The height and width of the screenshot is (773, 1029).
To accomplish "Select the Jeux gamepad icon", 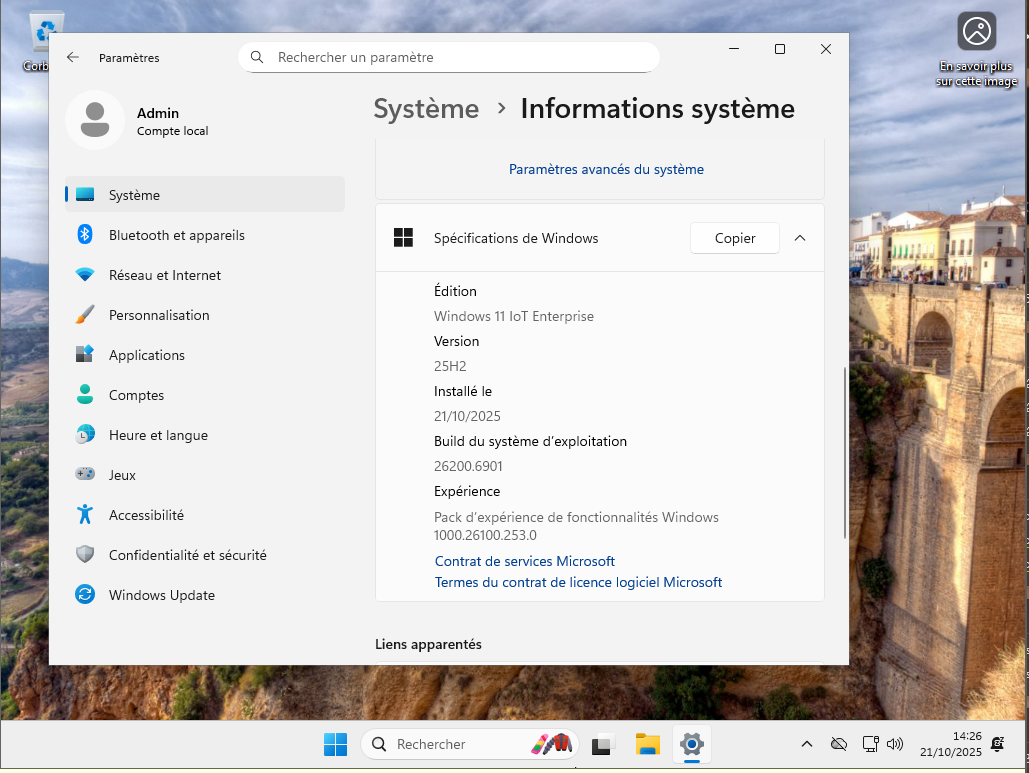I will [85, 475].
